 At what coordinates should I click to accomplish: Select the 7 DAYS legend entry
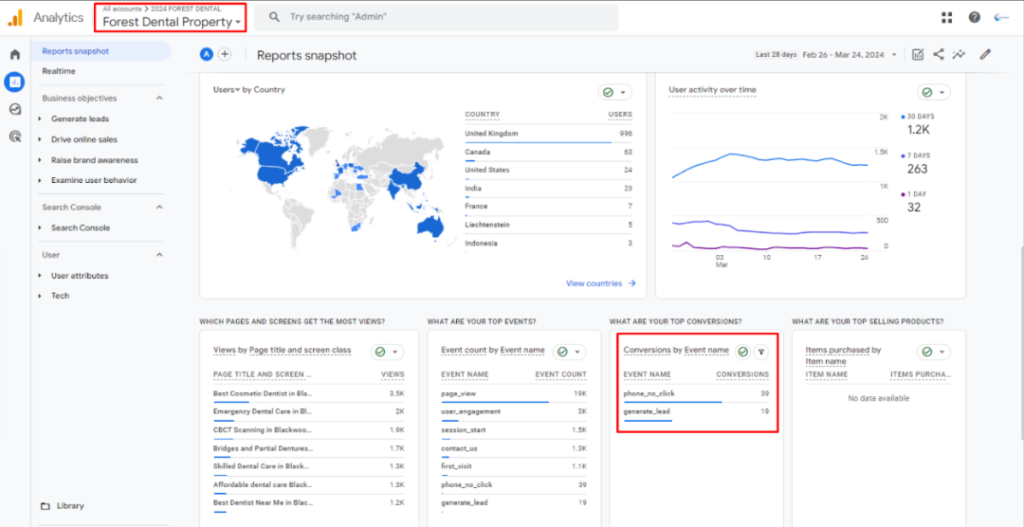[918, 163]
